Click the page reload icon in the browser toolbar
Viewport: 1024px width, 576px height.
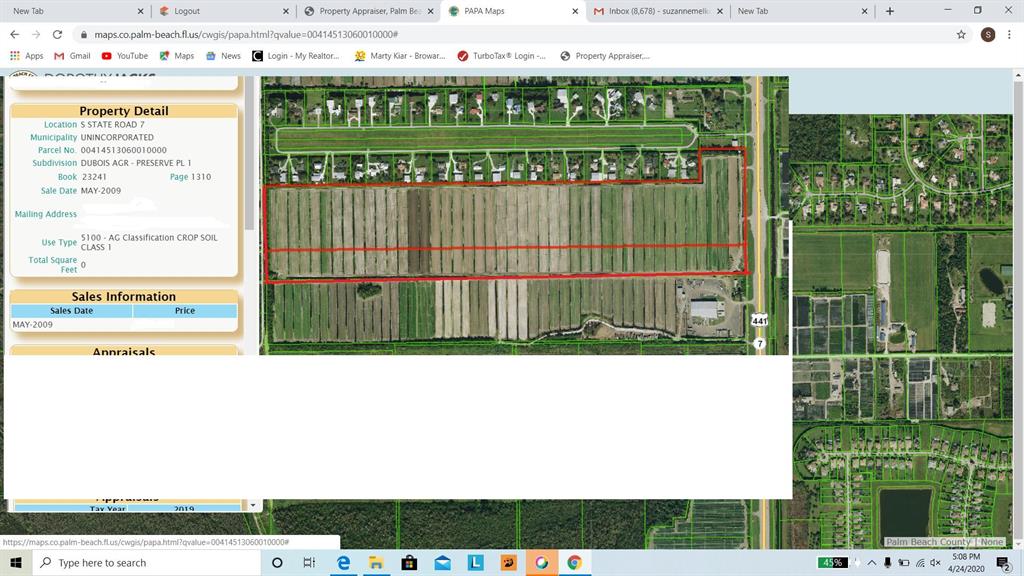(x=57, y=33)
